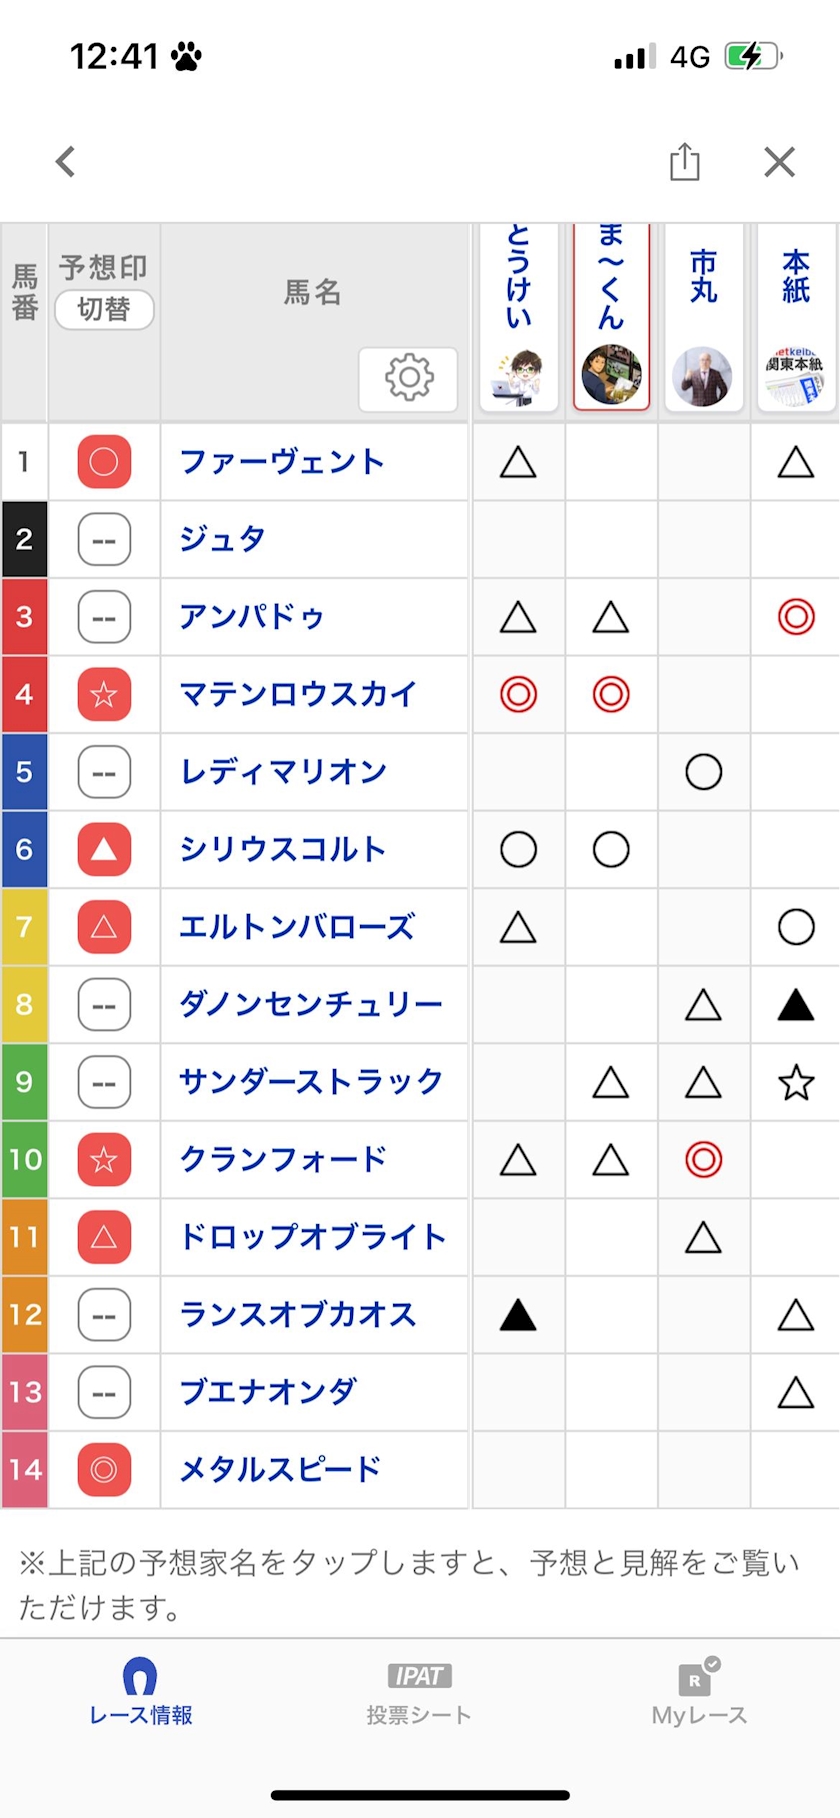This screenshot has height=1818, width=840.
Task: Tap the settings gear under 馬名
Action: click(408, 378)
